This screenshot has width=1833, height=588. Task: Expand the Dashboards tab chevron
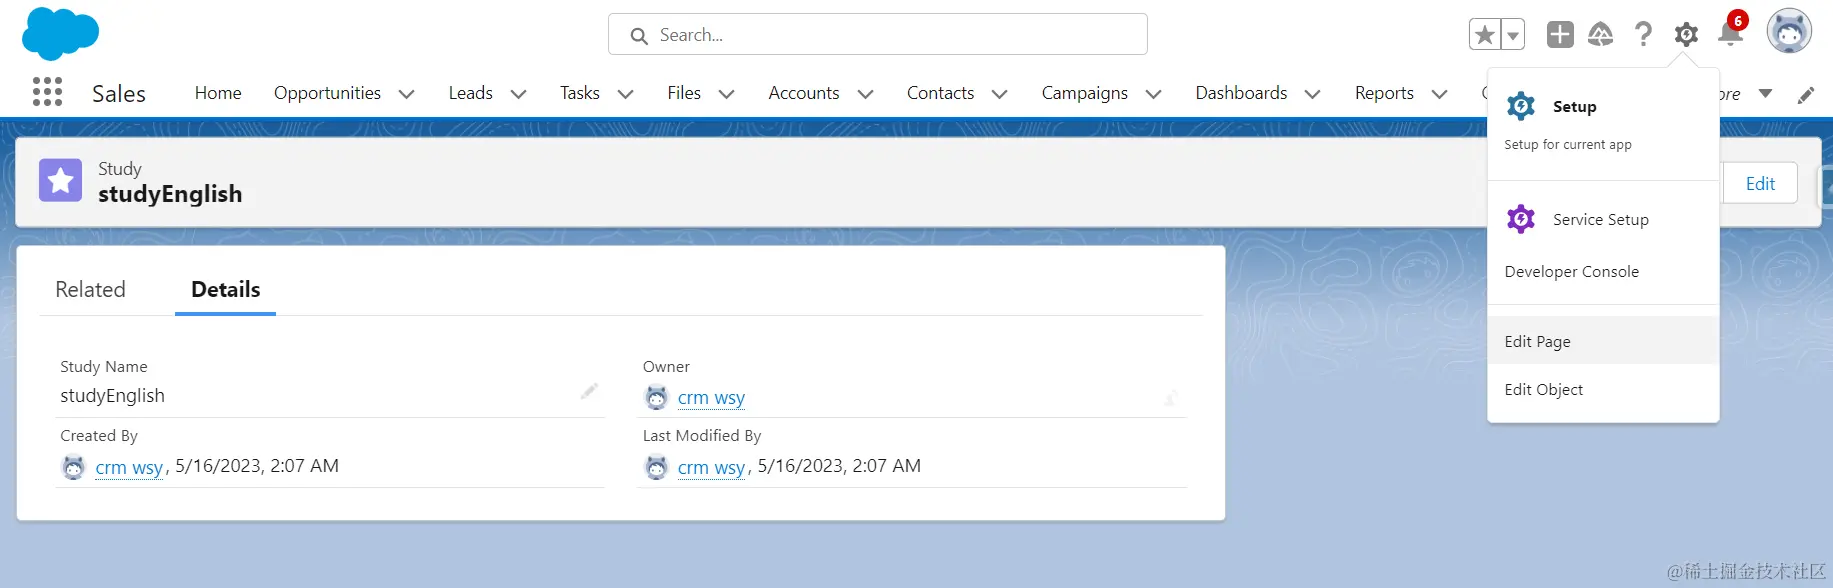coord(1312,94)
